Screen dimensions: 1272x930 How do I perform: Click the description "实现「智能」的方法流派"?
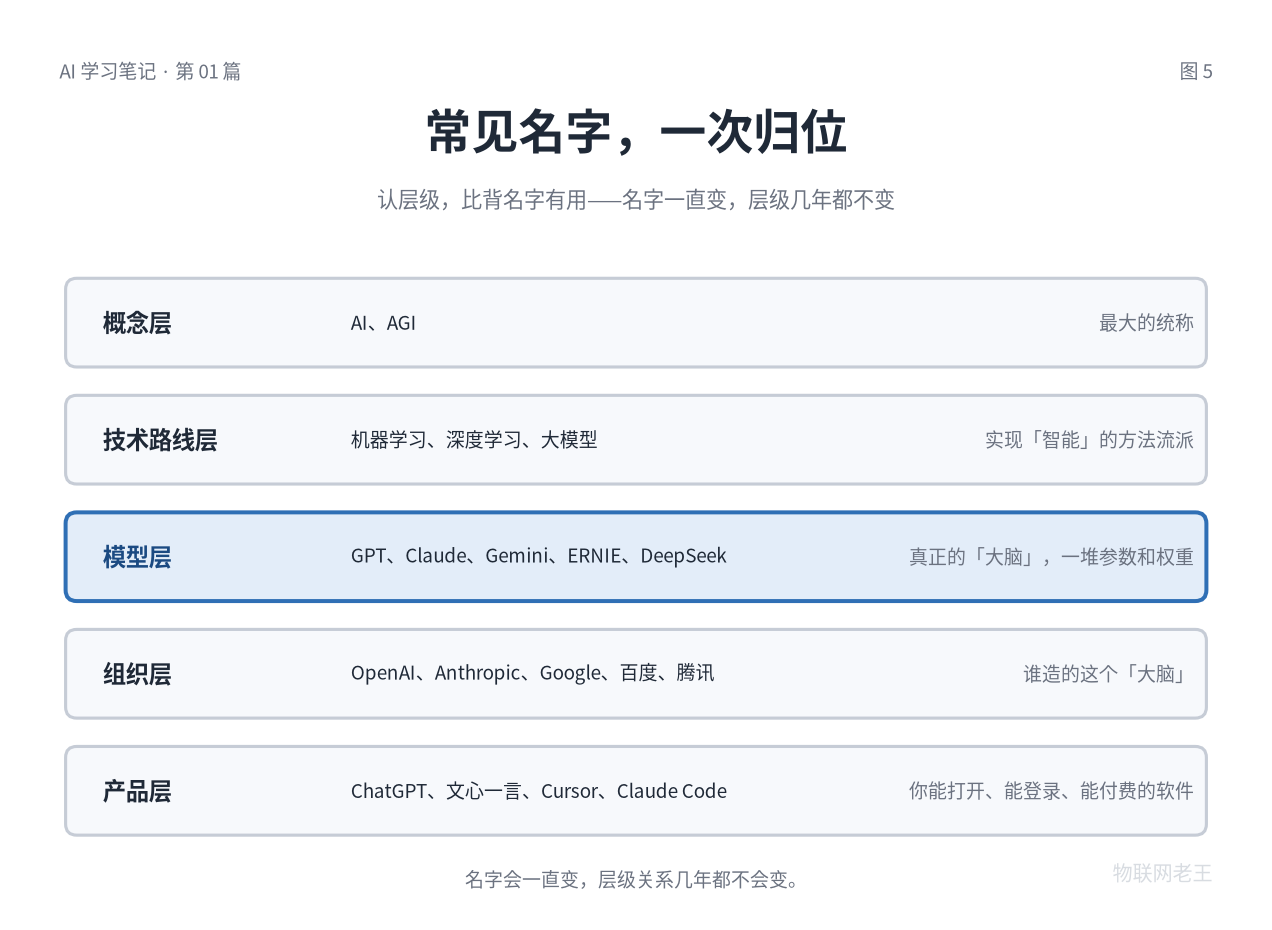coord(1089,440)
